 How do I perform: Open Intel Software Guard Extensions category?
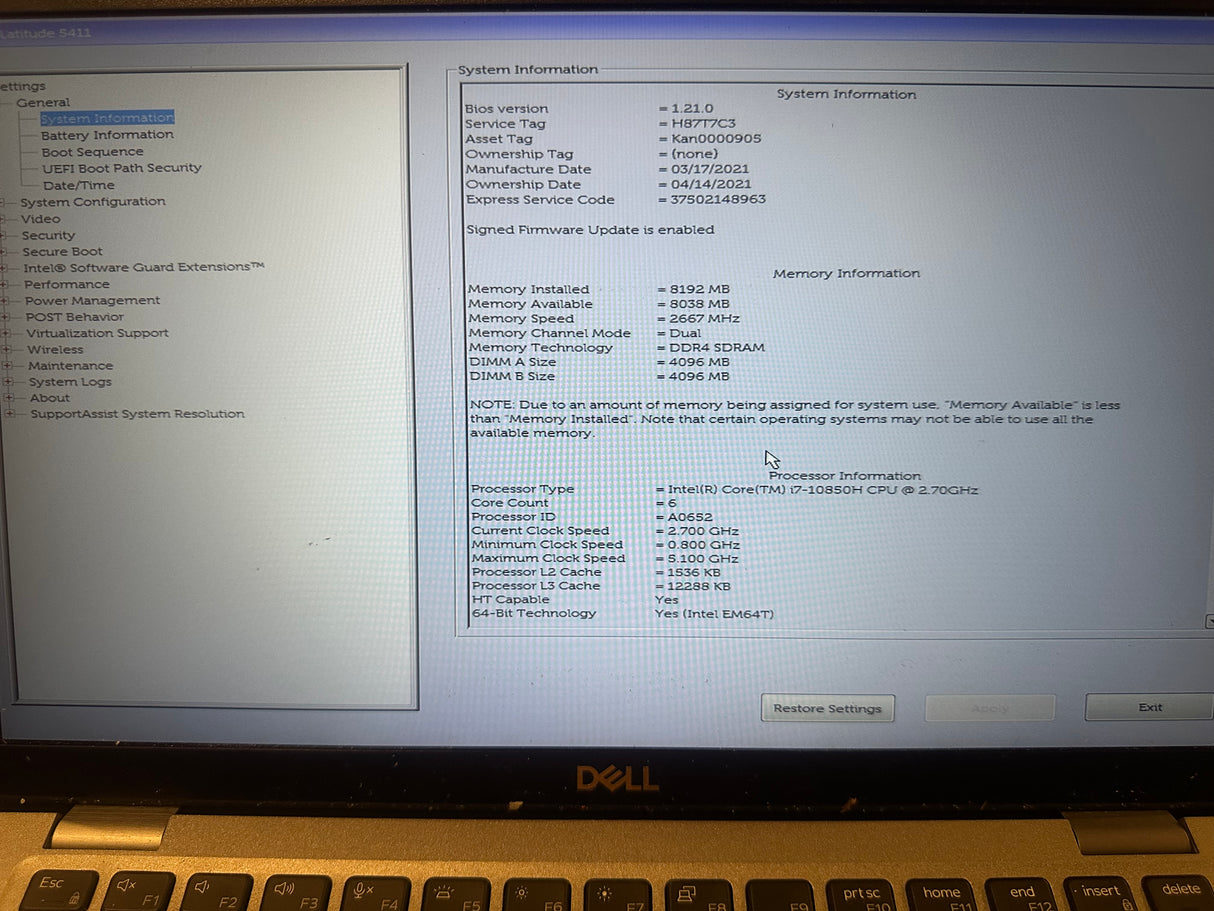click(x=144, y=267)
